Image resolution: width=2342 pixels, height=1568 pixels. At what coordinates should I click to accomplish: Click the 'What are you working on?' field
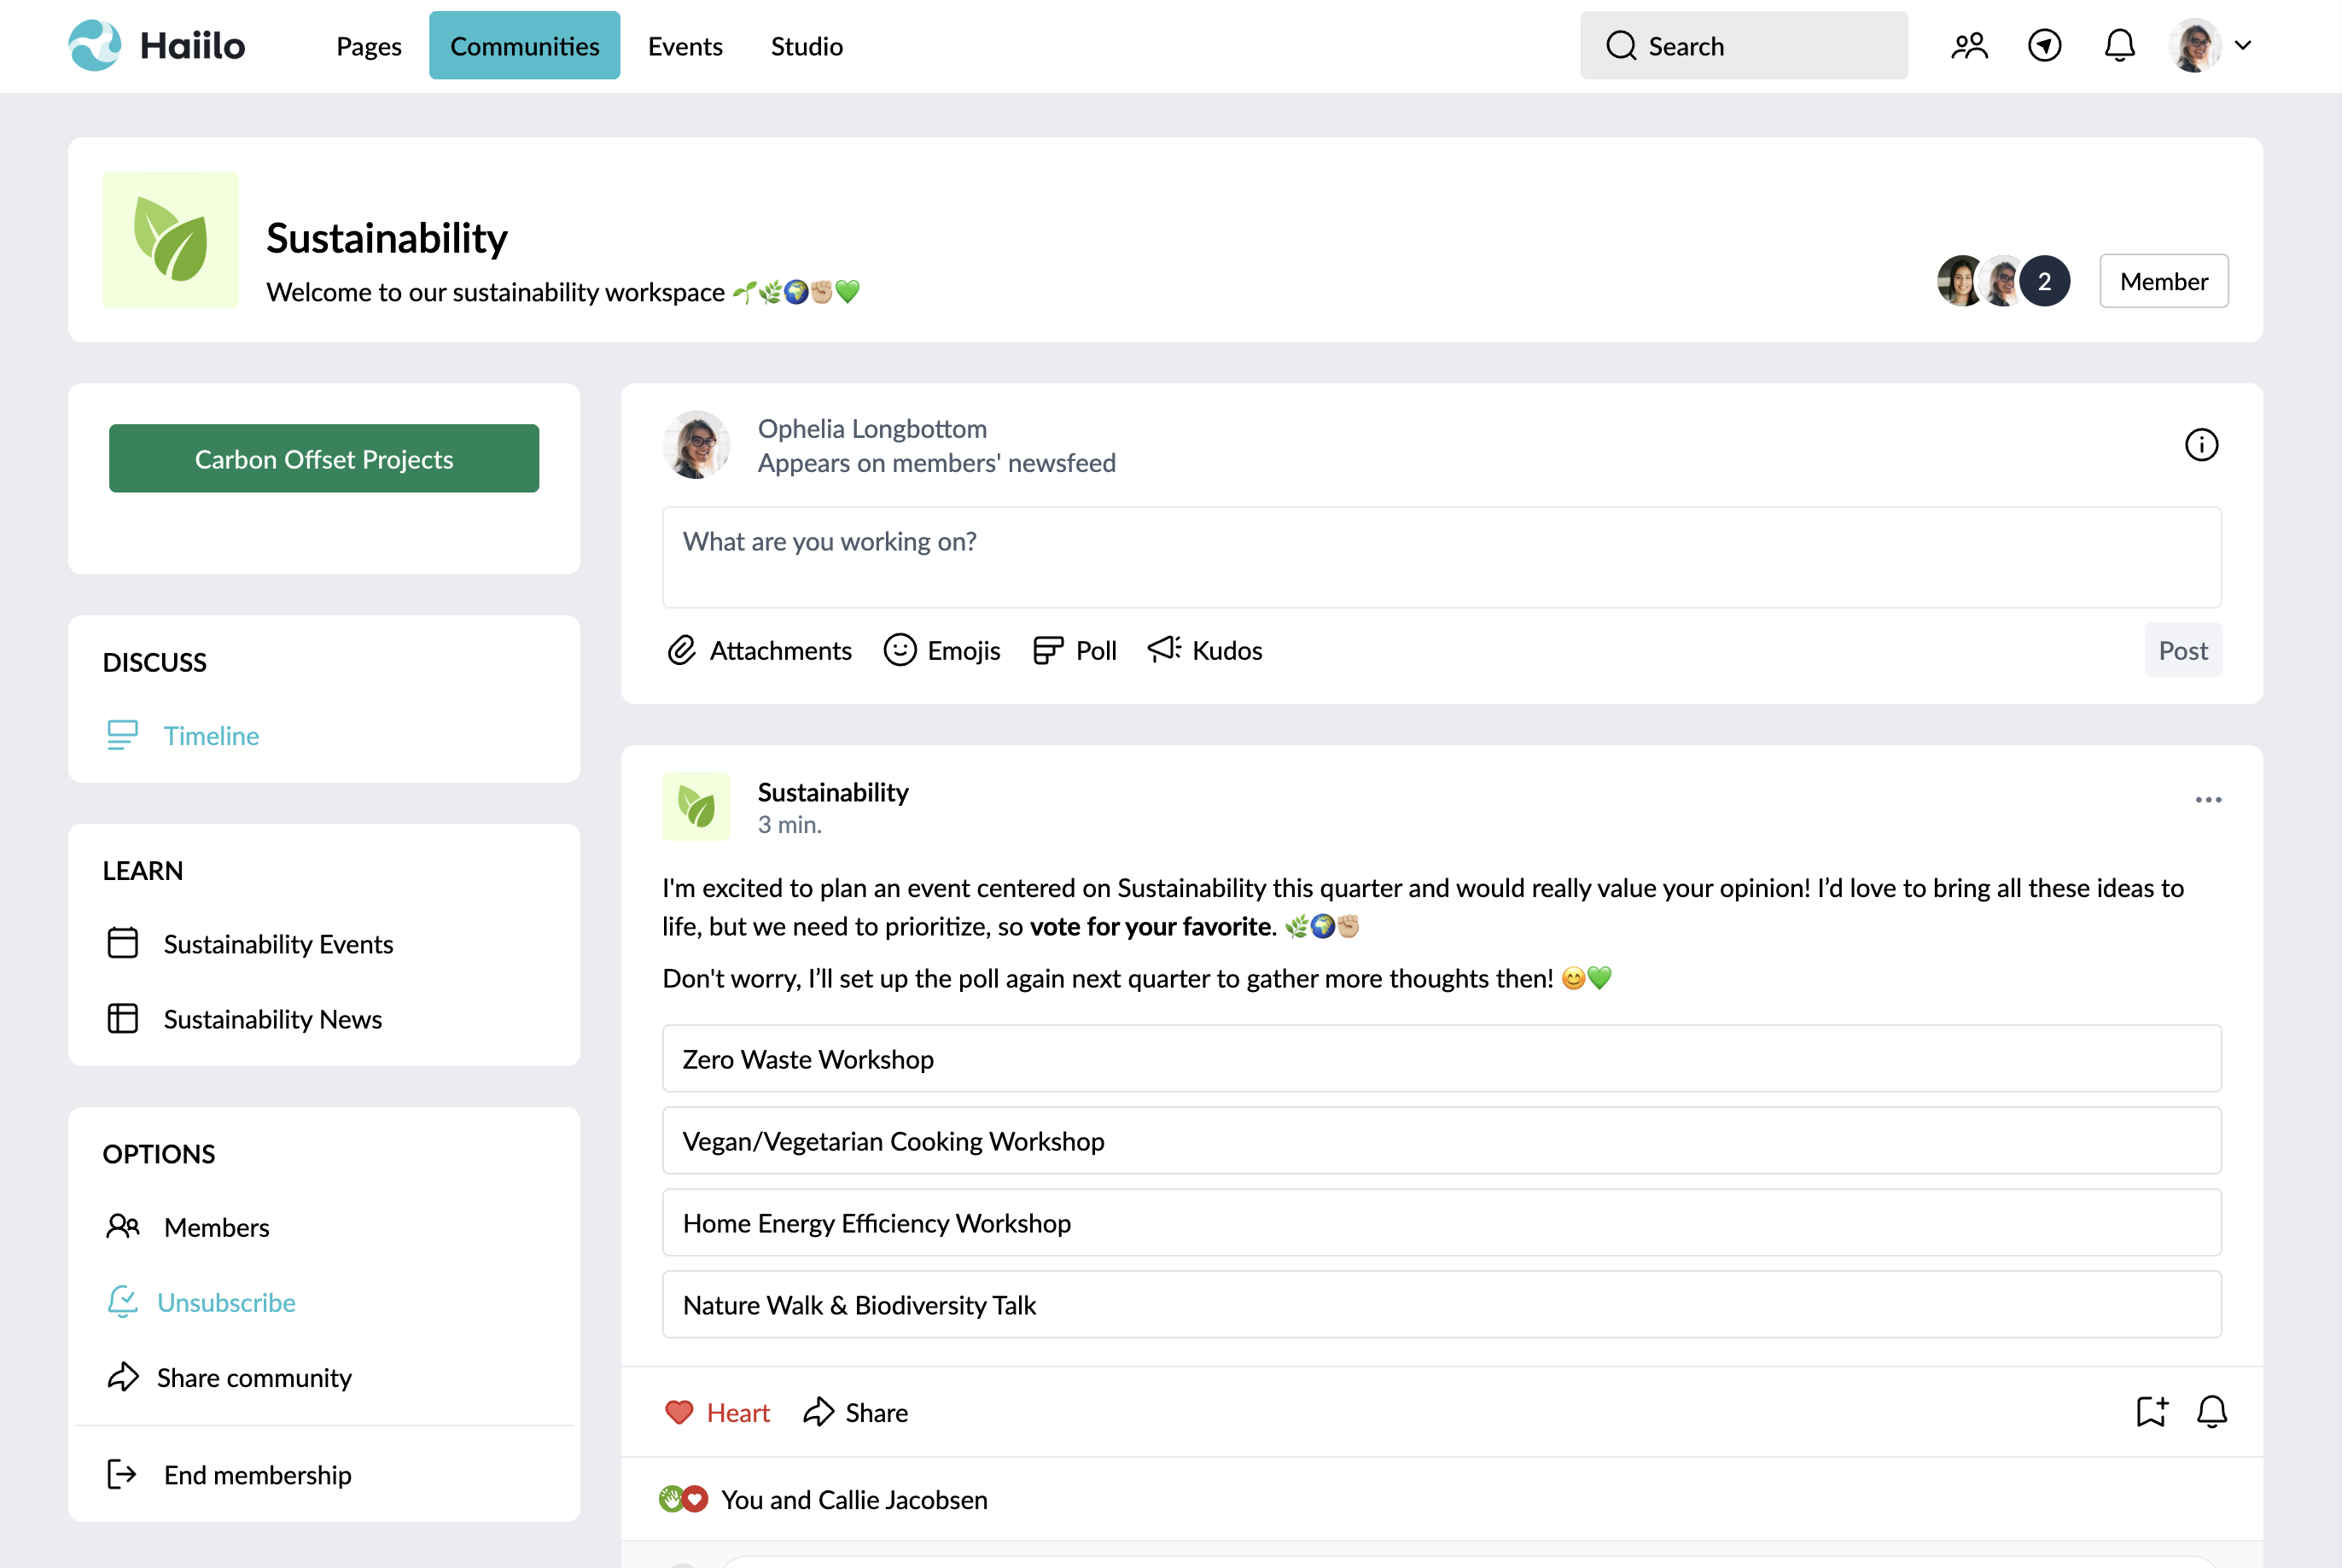[1441, 557]
